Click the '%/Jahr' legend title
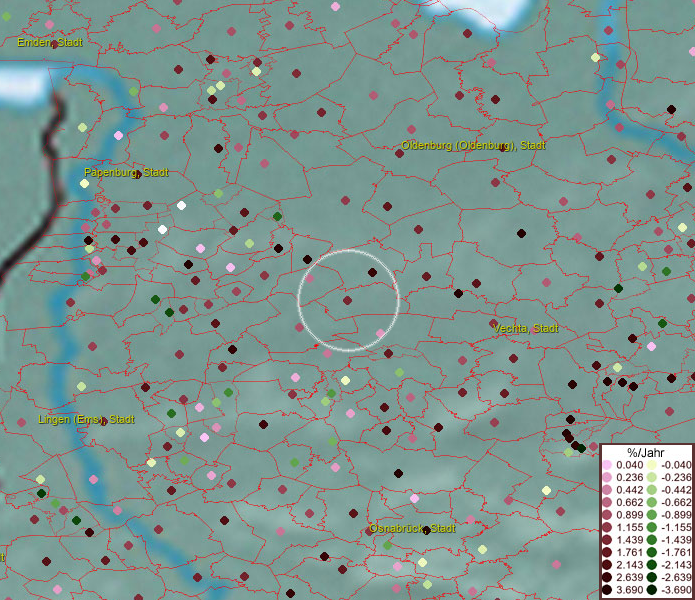This screenshot has width=695, height=600. tap(645, 452)
